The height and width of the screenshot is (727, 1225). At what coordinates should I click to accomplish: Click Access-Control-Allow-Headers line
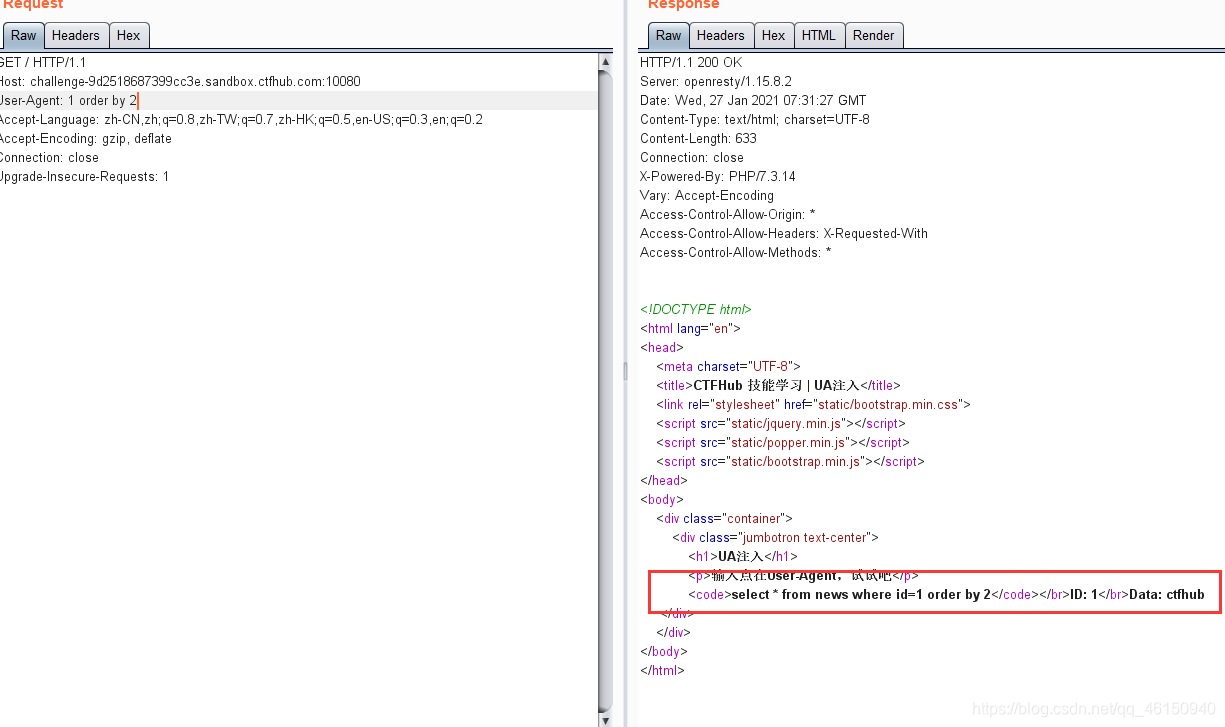tap(784, 234)
